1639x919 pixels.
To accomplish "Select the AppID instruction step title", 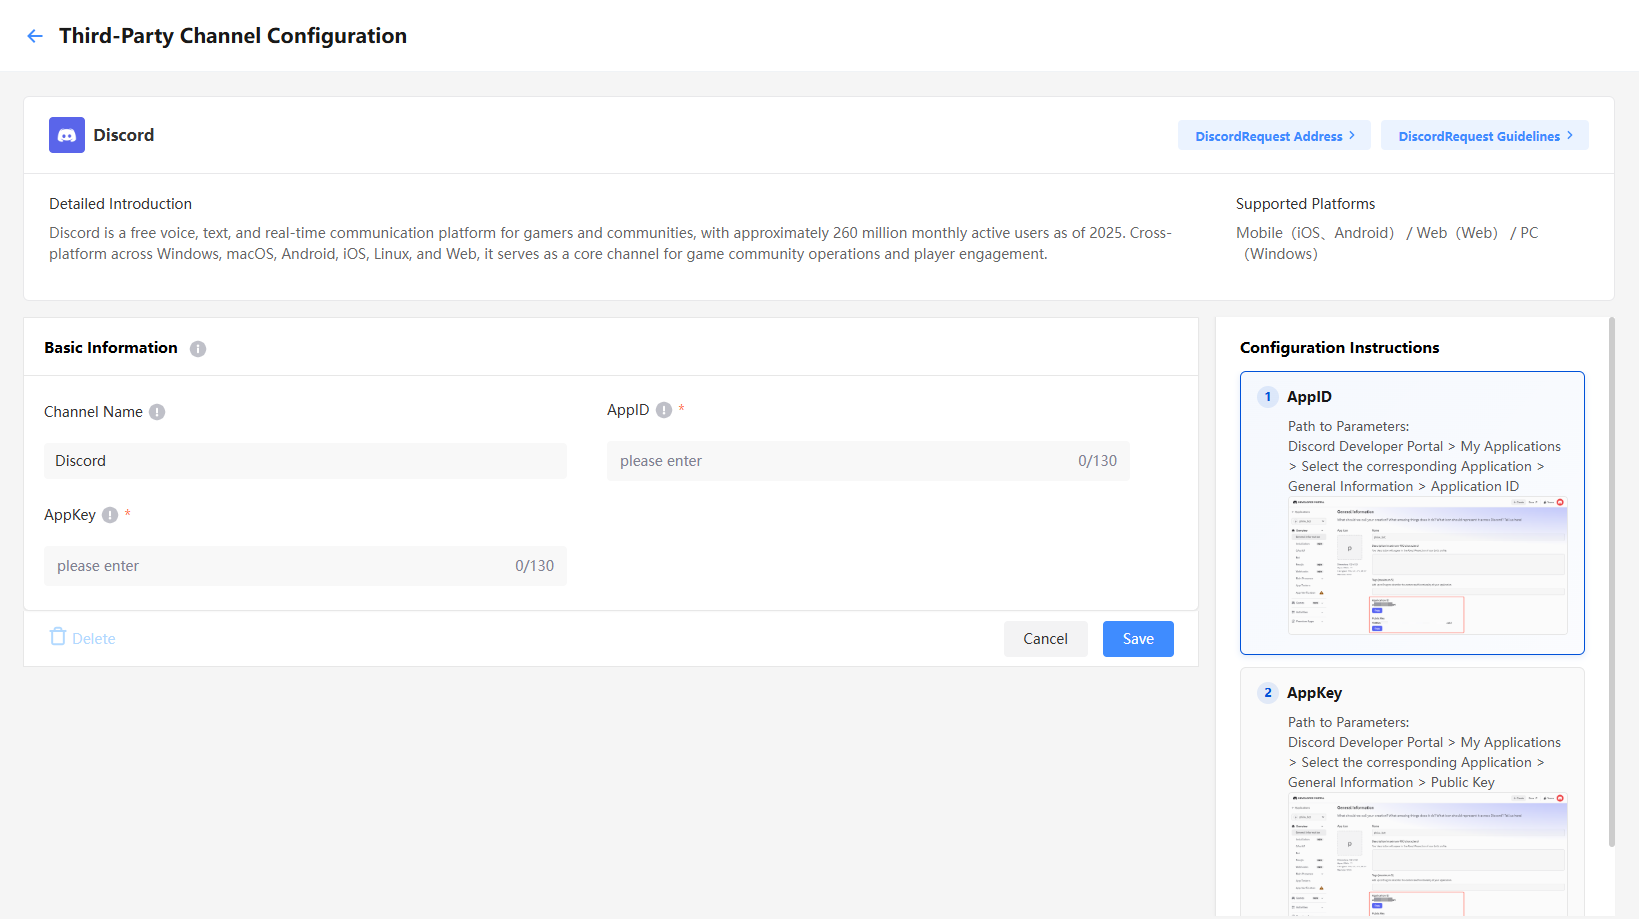I will (x=1309, y=397).
